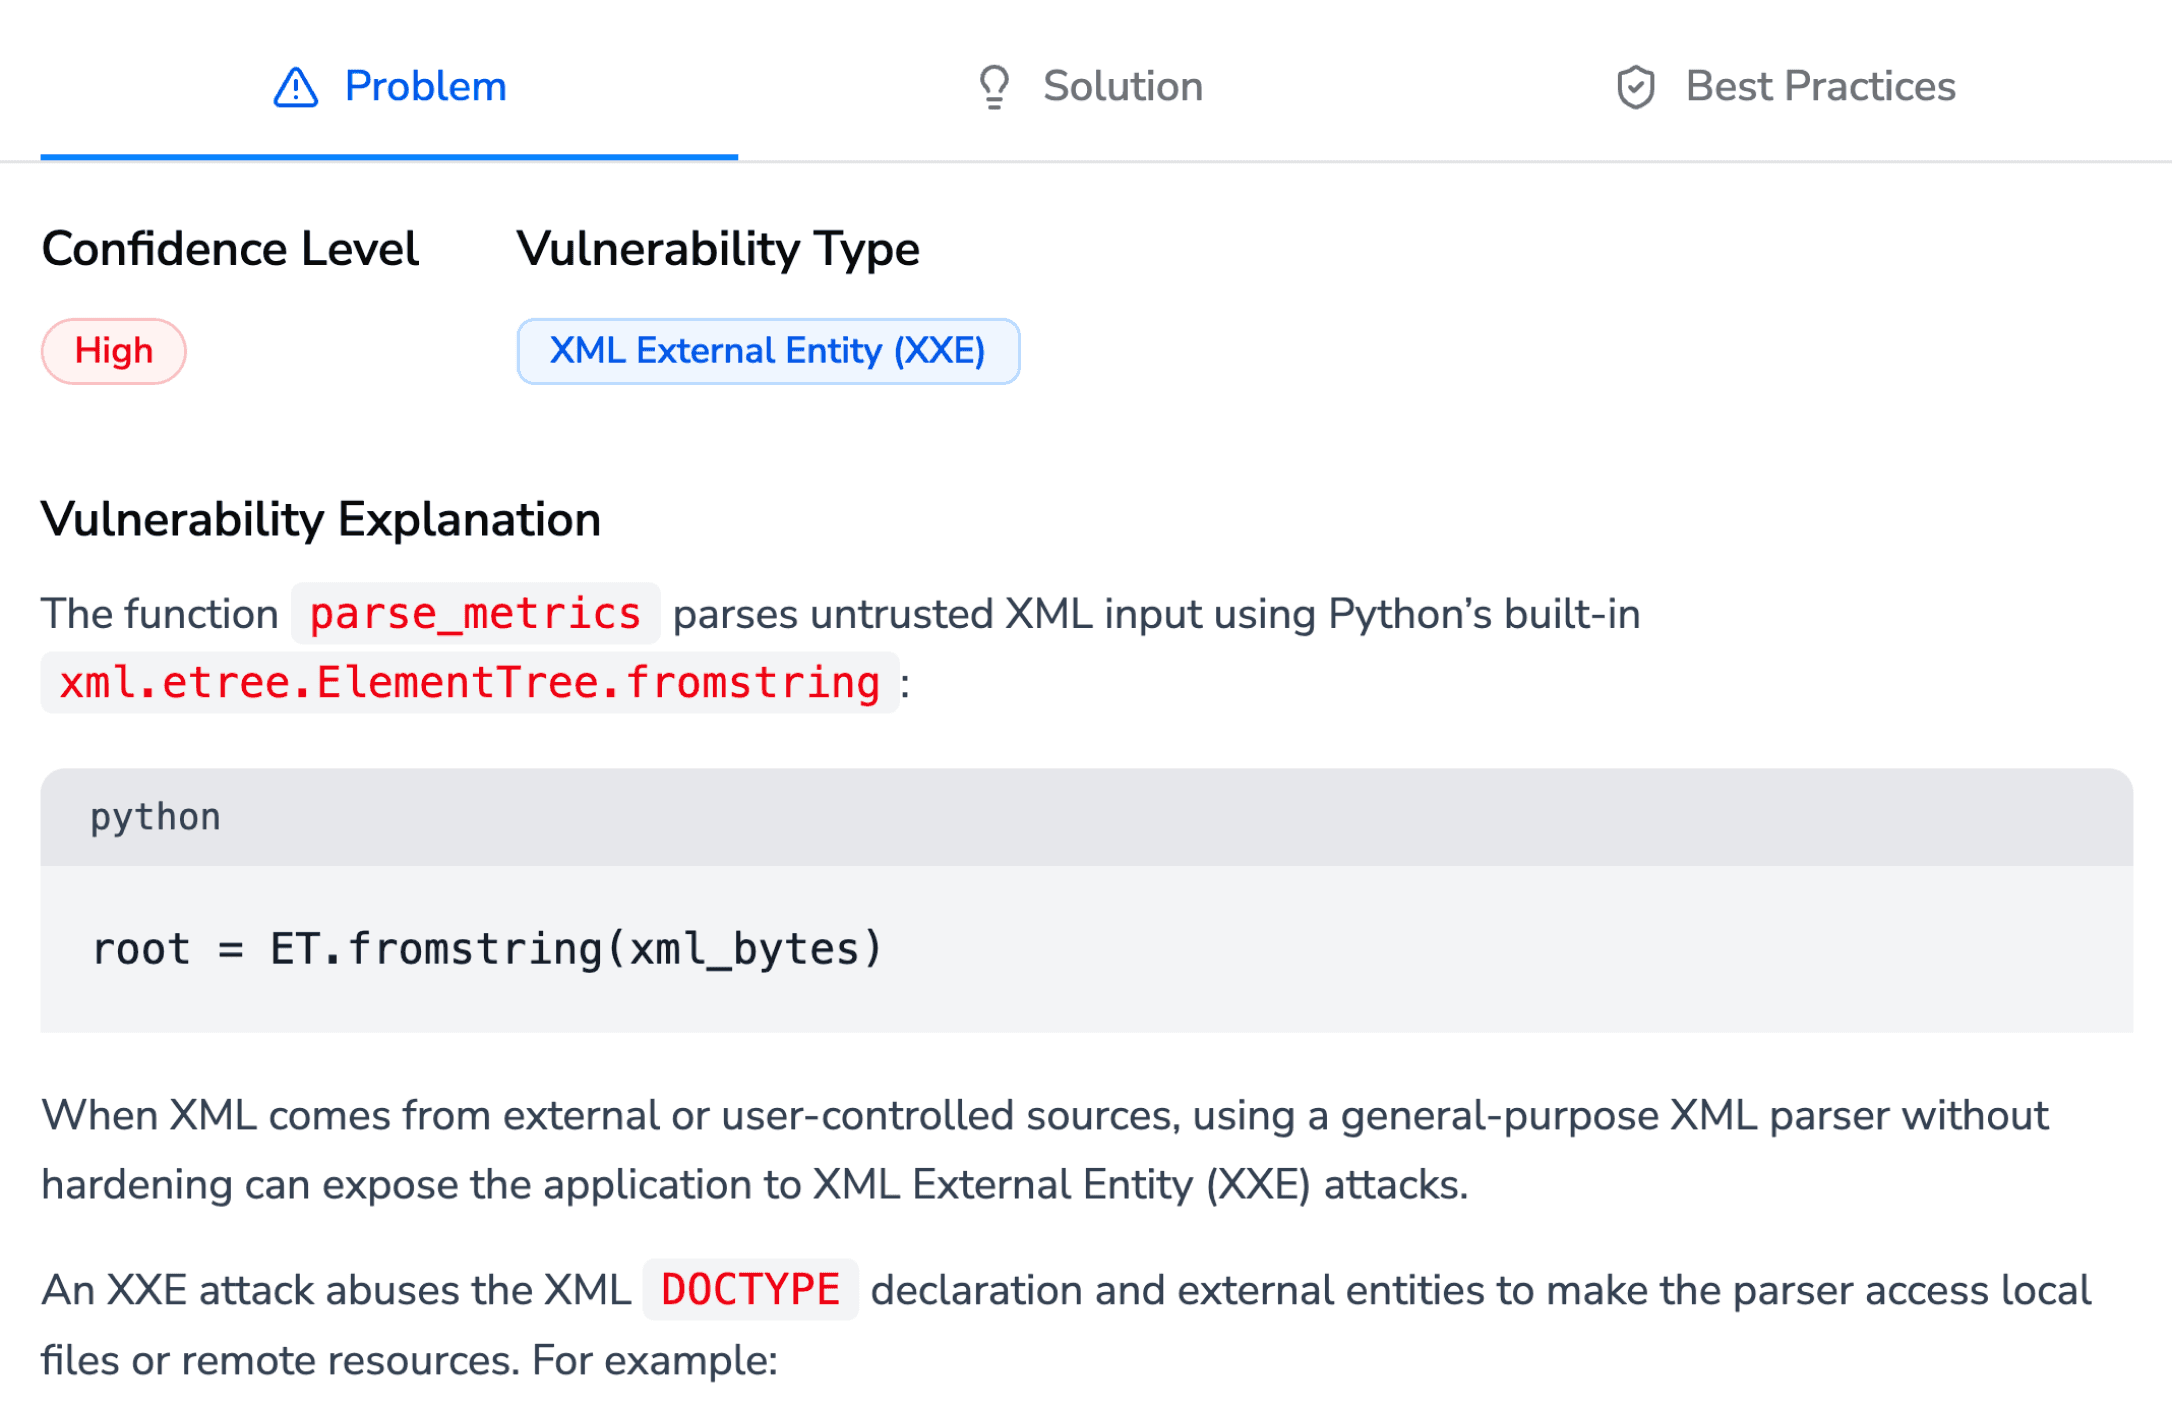This screenshot has width=2172, height=1426.
Task: Click the xml.etree.ElementTree.fromstring inline code
Action: (x=470, y=683)
